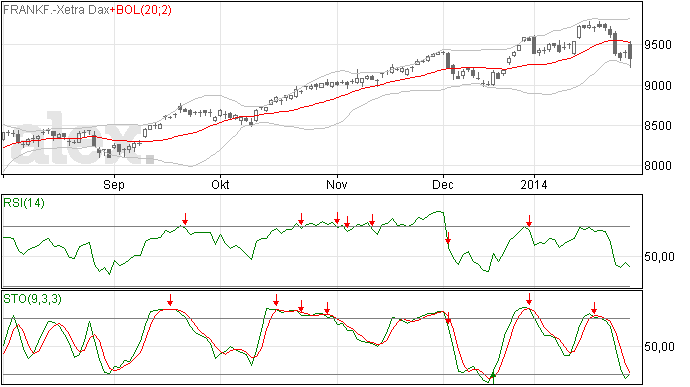Select the 50,00 level label in STO panel
Image resolution: width=690 pixels, height=387 pixels.
click(x=659, y=347)
